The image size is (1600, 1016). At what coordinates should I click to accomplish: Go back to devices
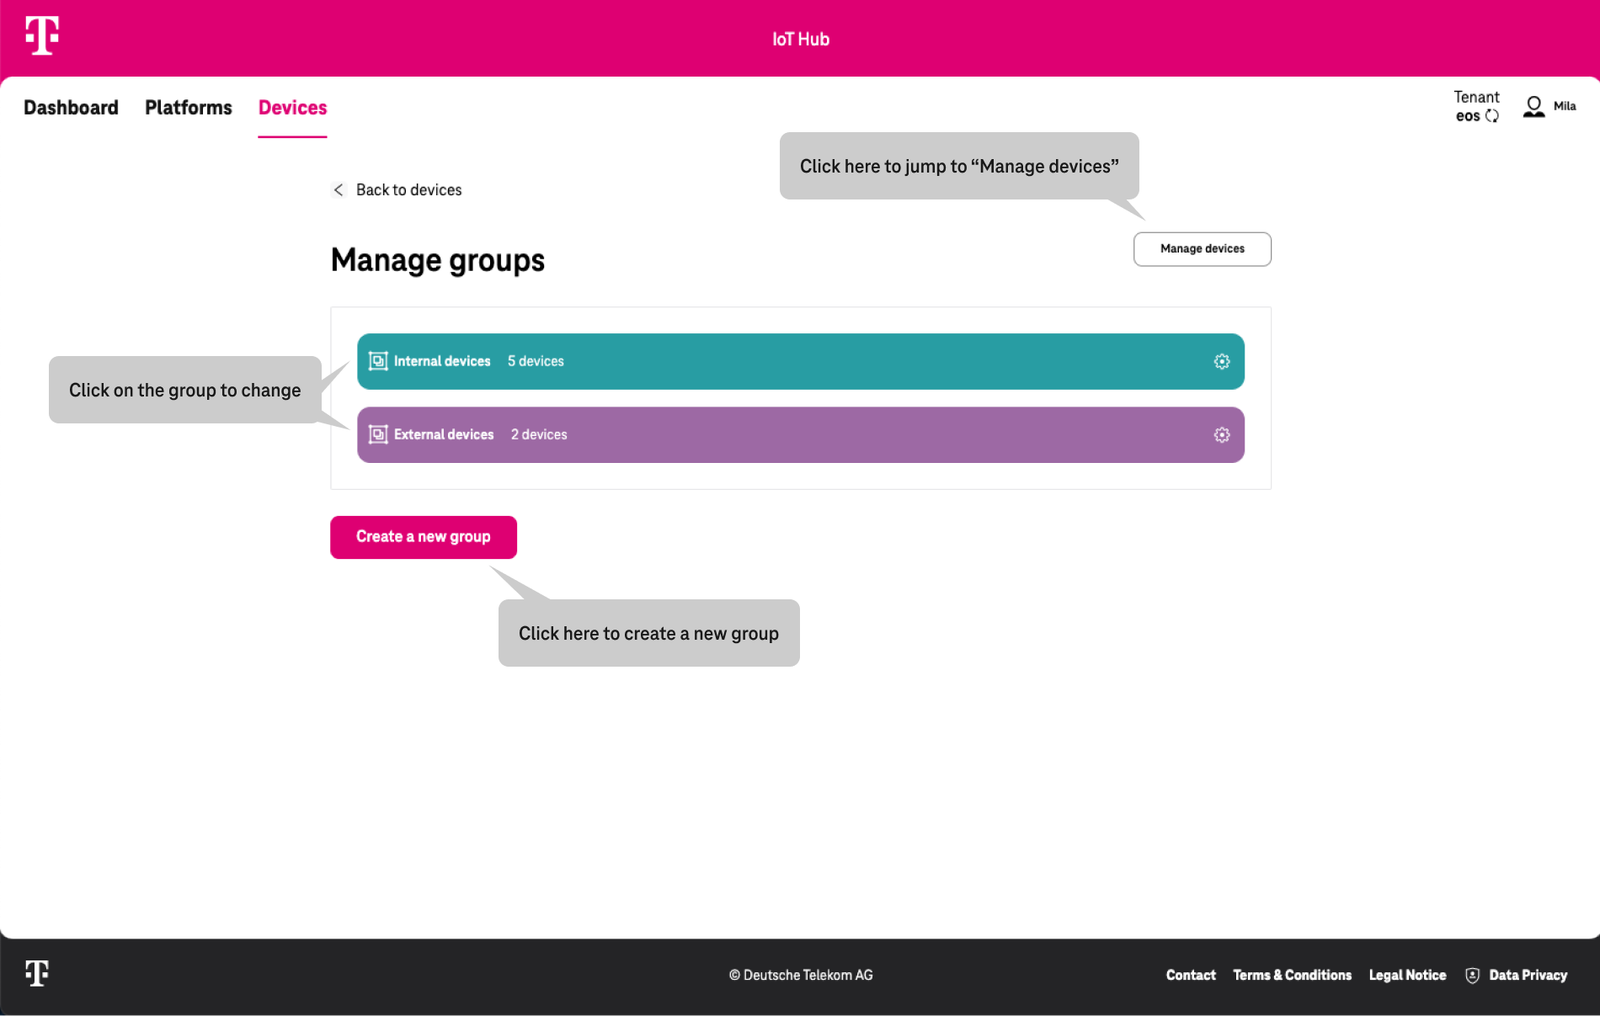[409, 189]
